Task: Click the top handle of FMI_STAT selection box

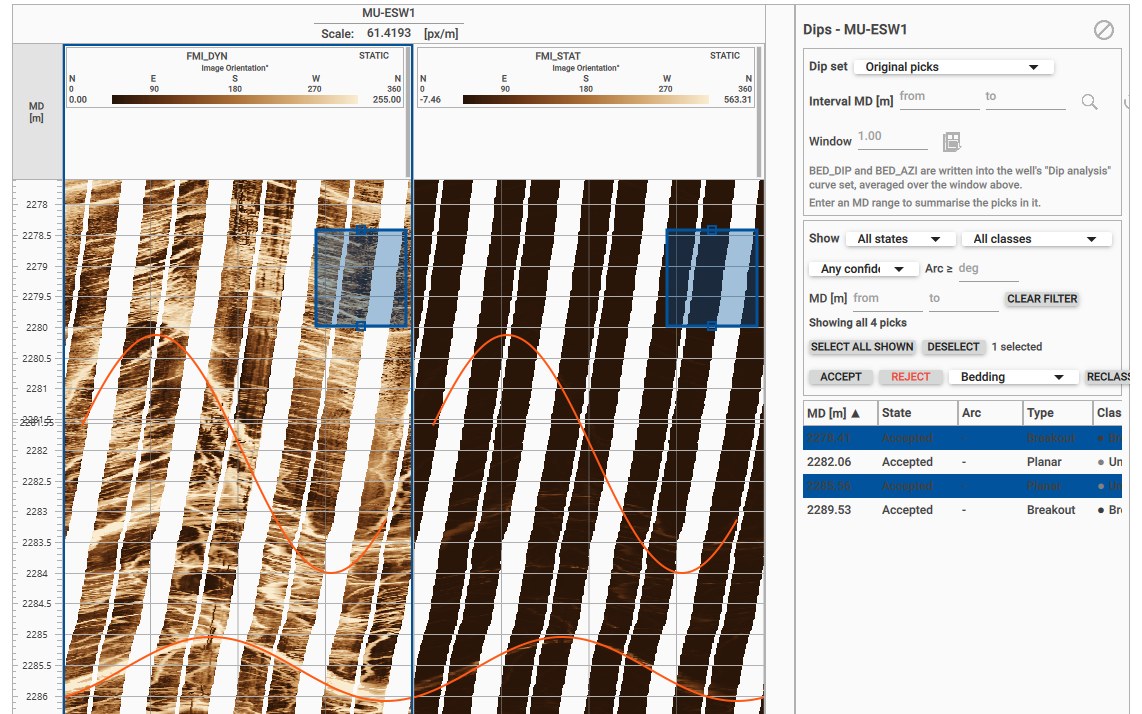Action: (712, 230)
